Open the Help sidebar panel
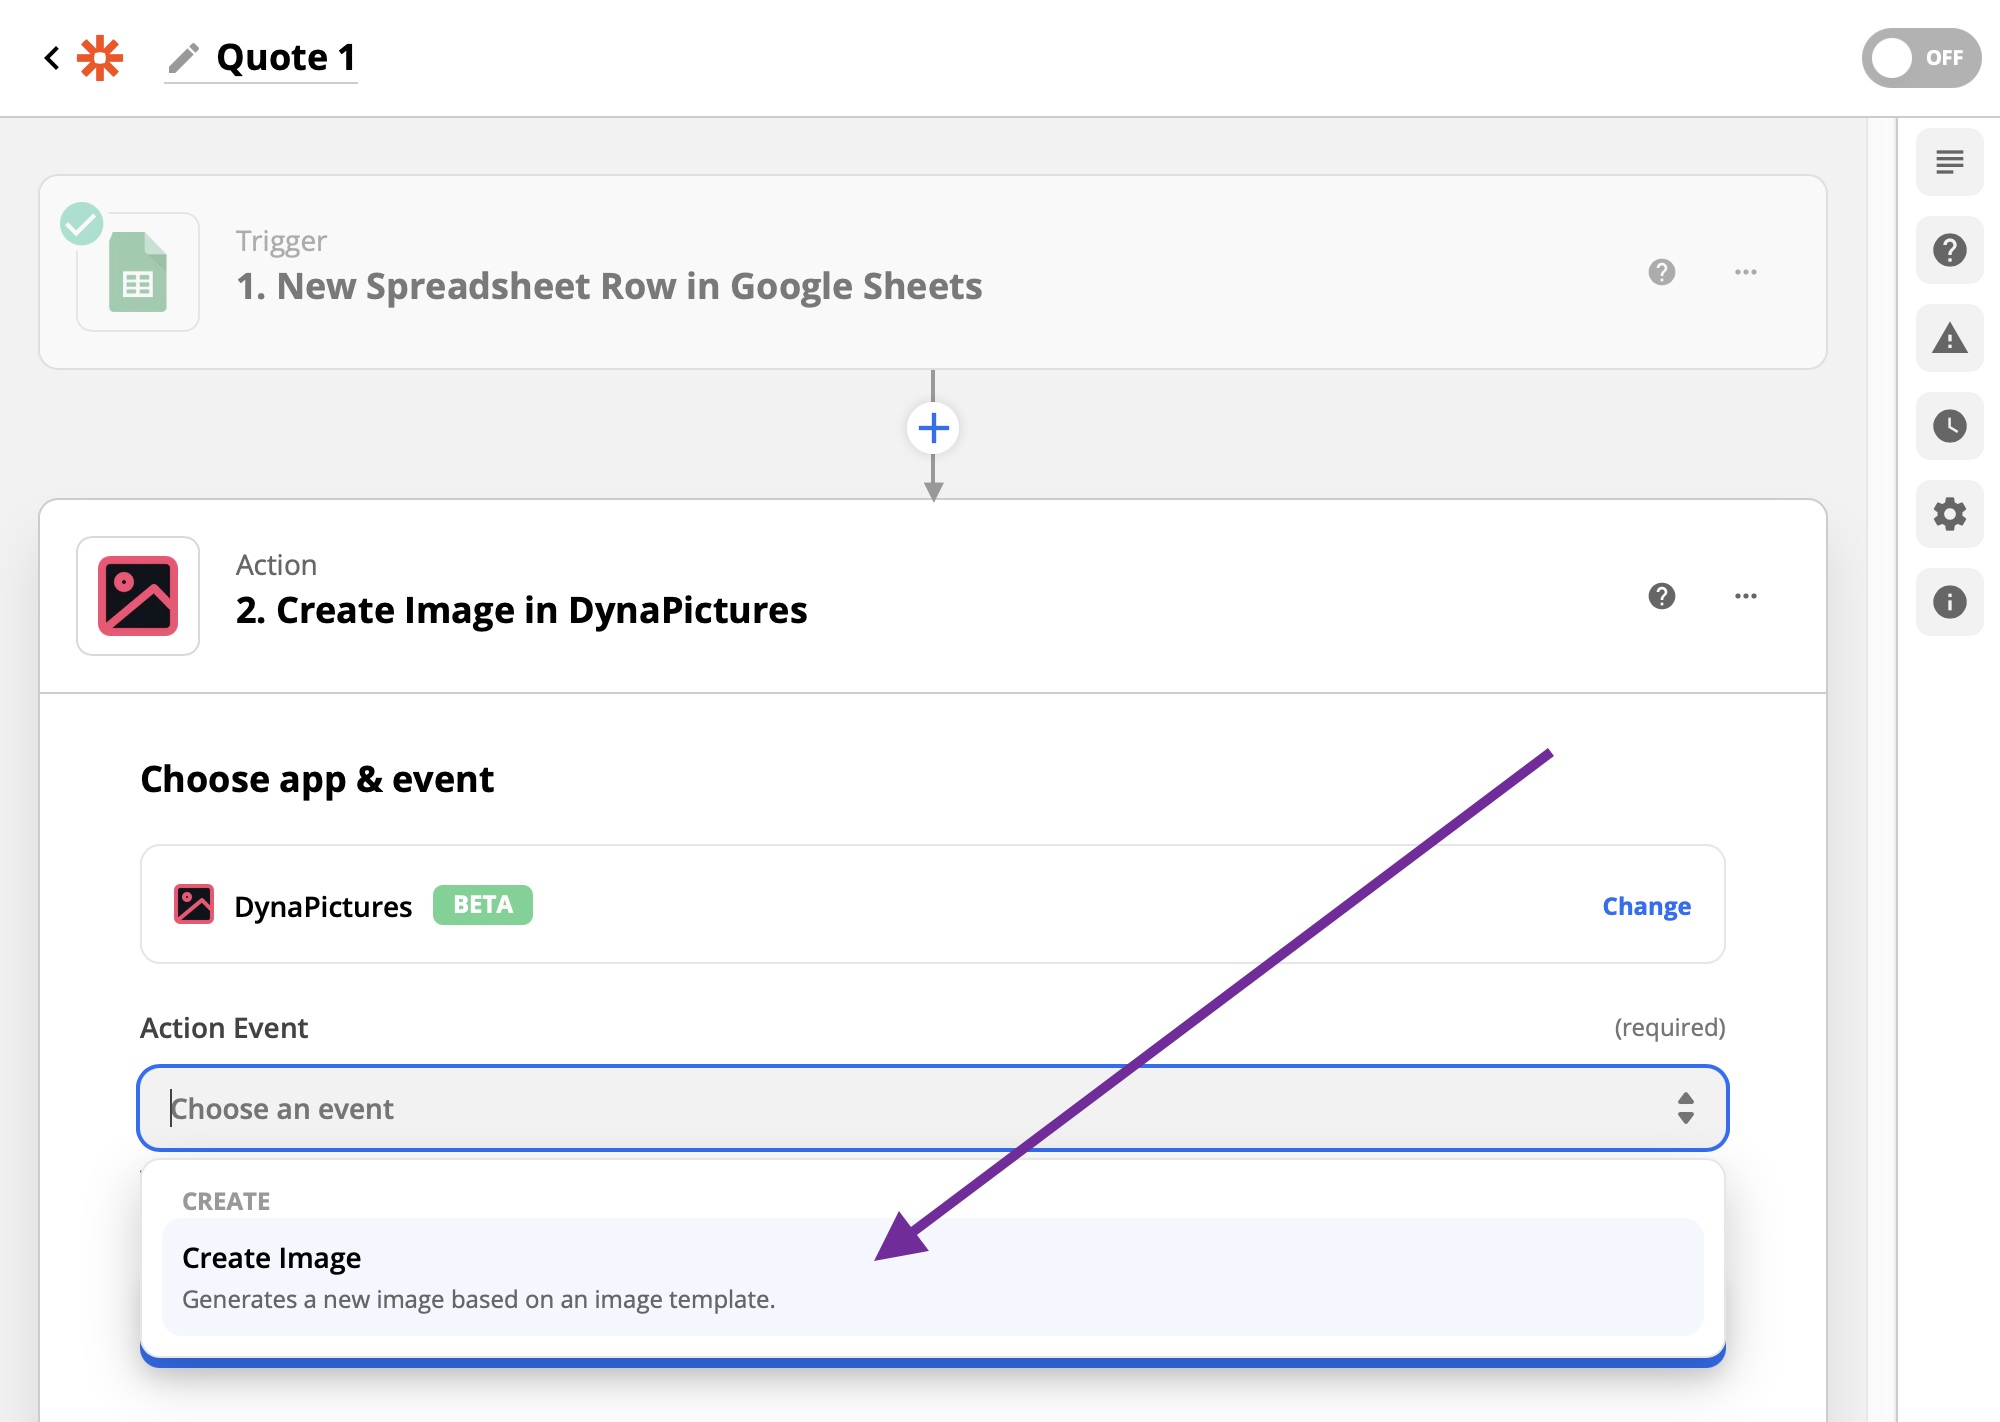This screenshot has width=2000, height=1422. [1950, 251]
